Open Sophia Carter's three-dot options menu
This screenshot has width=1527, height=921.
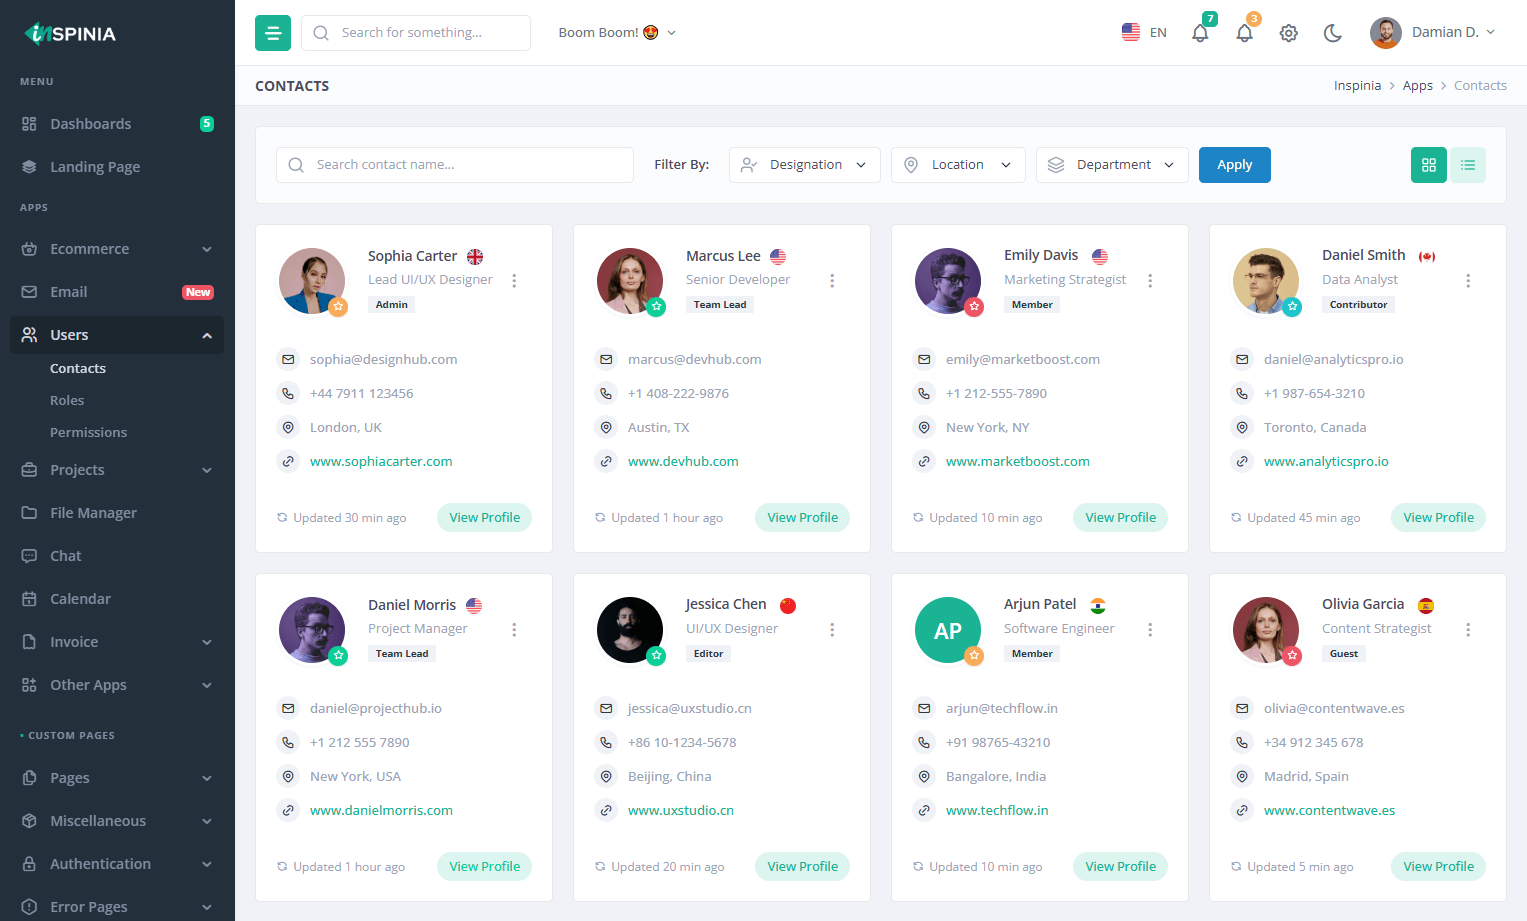point(514,281)
